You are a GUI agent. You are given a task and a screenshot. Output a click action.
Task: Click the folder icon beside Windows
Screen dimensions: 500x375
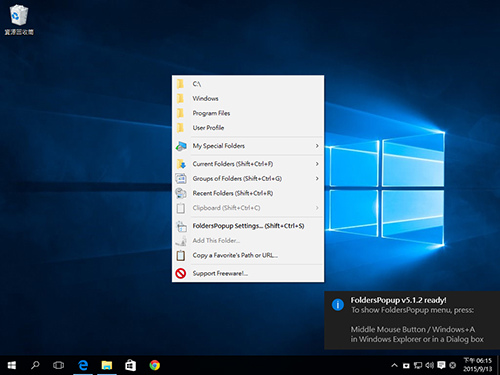click(x=180, y=98)
